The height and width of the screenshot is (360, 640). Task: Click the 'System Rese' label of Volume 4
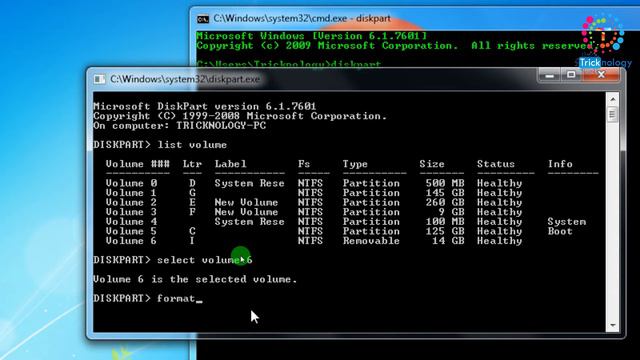[x=249, y=222]
